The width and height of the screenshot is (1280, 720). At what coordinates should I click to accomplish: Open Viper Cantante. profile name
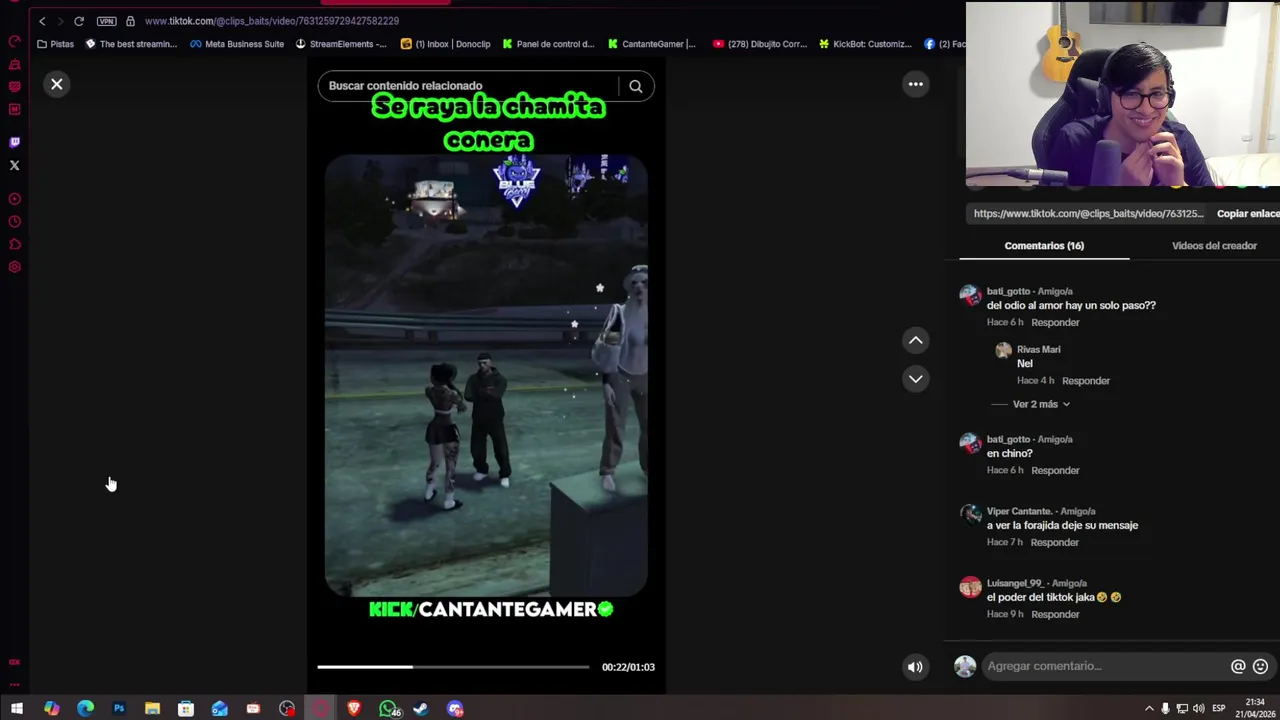tap(1020, 512)
